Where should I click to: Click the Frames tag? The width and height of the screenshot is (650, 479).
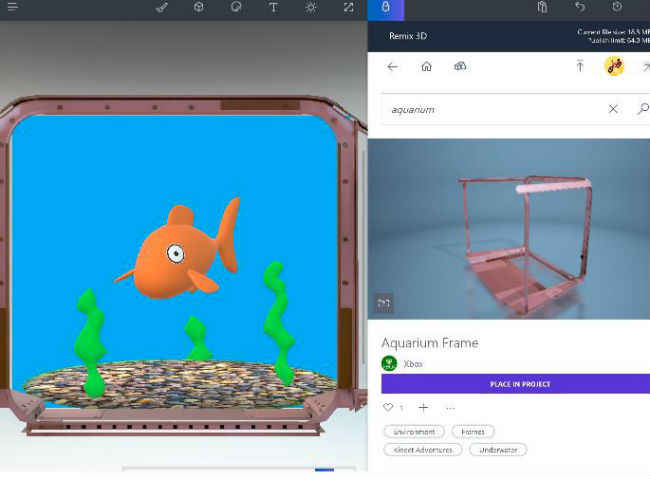click(x=473, y=432)
